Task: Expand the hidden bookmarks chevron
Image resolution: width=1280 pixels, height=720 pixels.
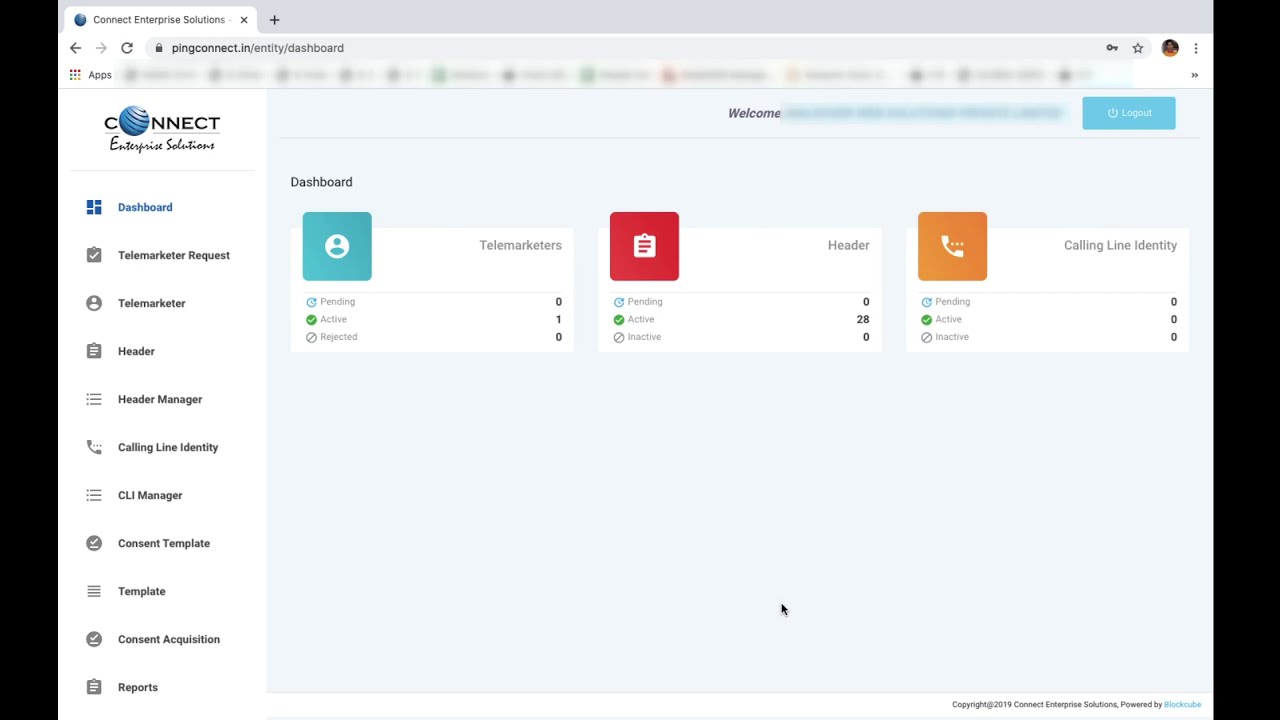Action: pyautogui.click(x=1194, y=75)
